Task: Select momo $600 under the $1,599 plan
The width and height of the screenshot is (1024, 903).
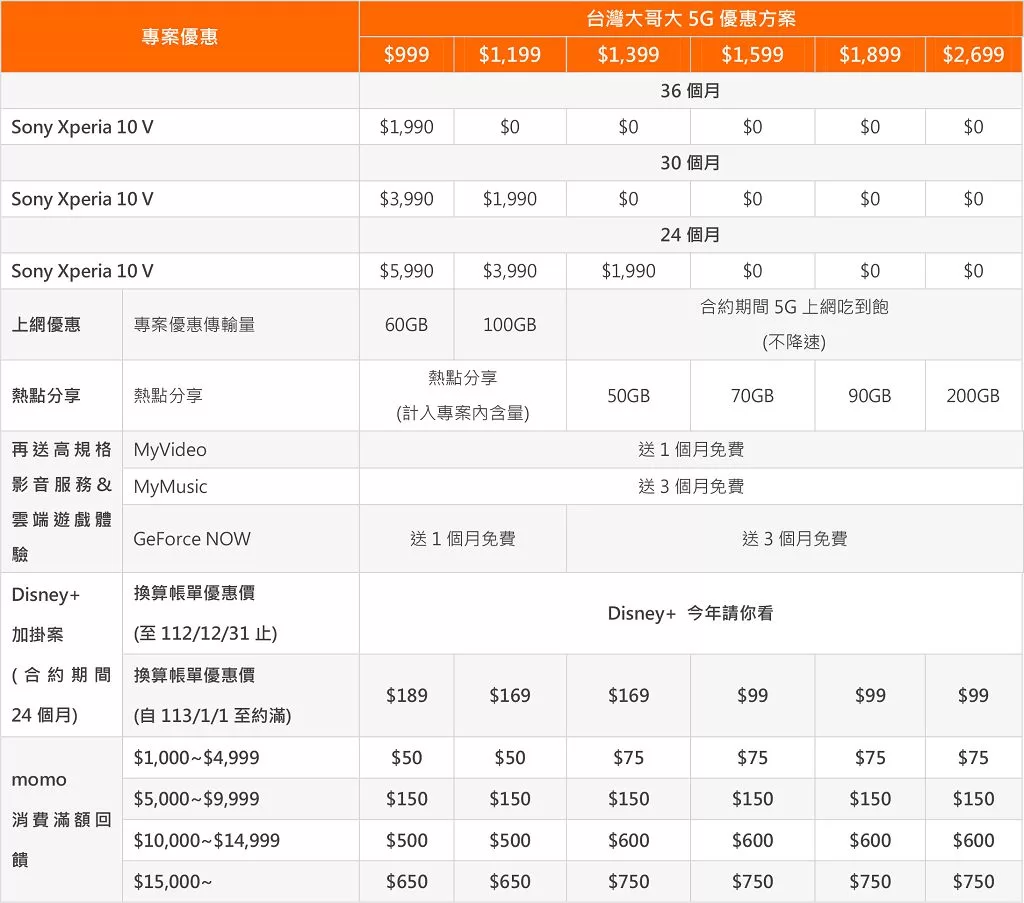Action: coord(752,840)
